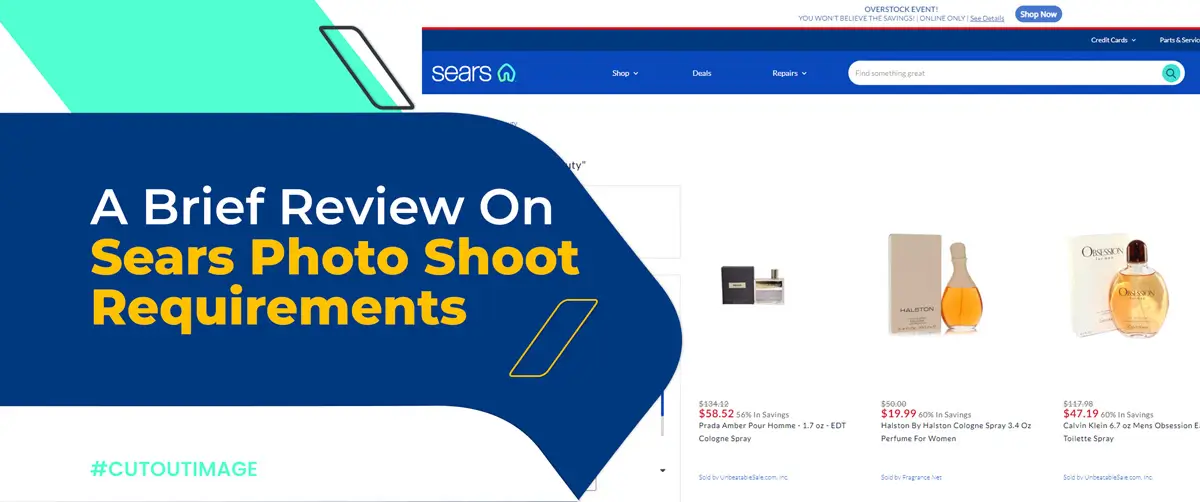Viewport: 1200px width, 502px height.
Task: Click the Sears logo
Action: [473, 73]
